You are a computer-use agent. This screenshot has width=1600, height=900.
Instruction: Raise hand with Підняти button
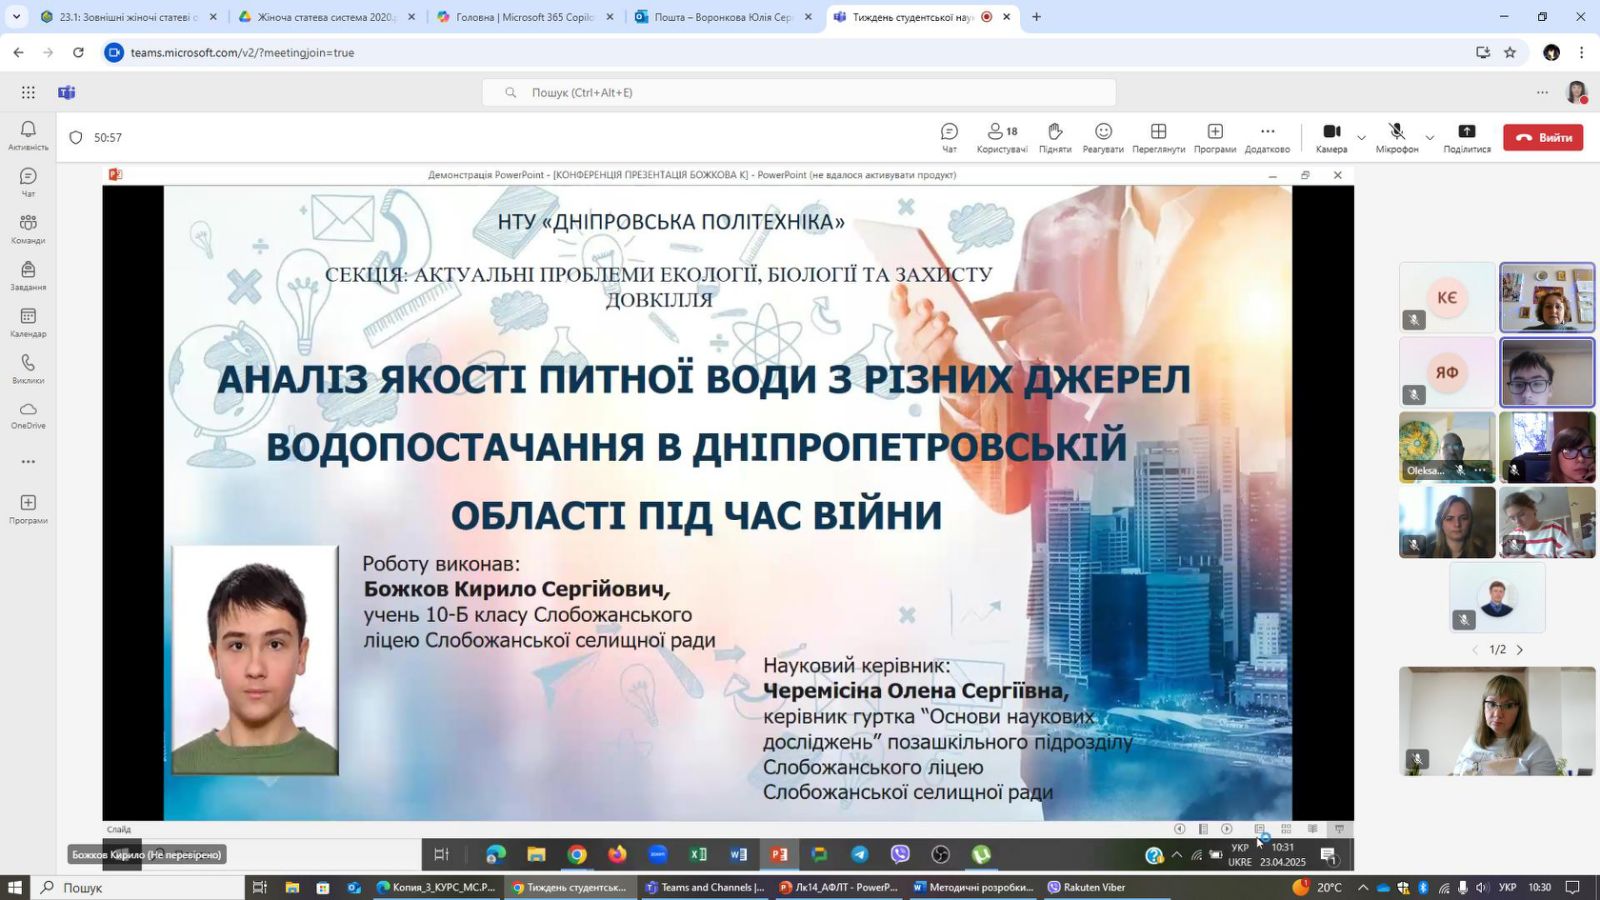(1055, 137)
